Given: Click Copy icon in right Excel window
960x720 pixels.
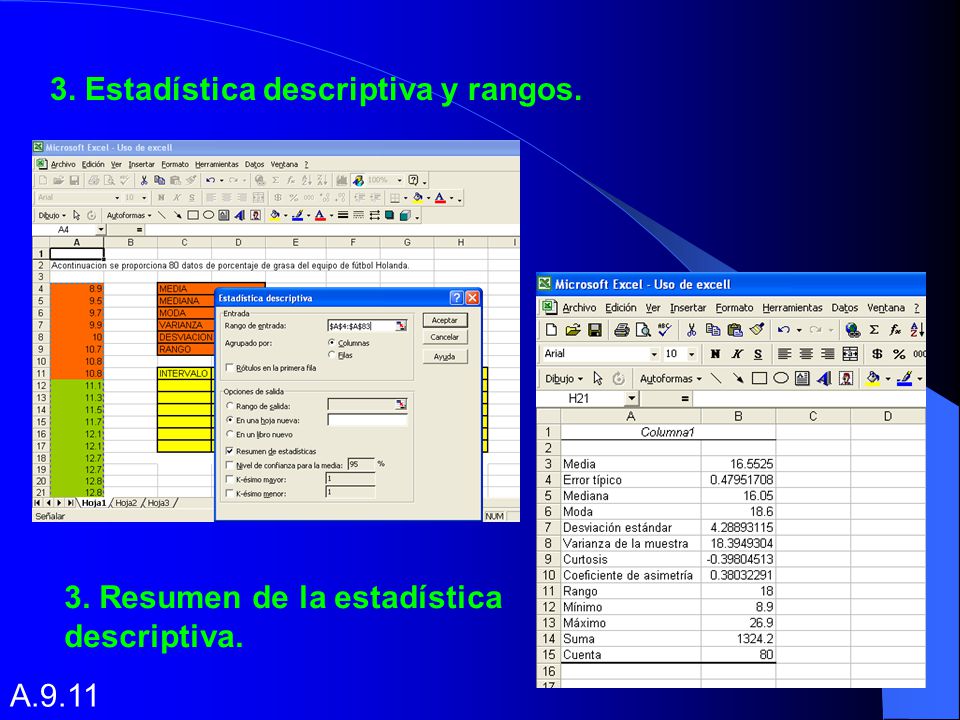Looking at the screenshot, I should [x=713, y=330].
